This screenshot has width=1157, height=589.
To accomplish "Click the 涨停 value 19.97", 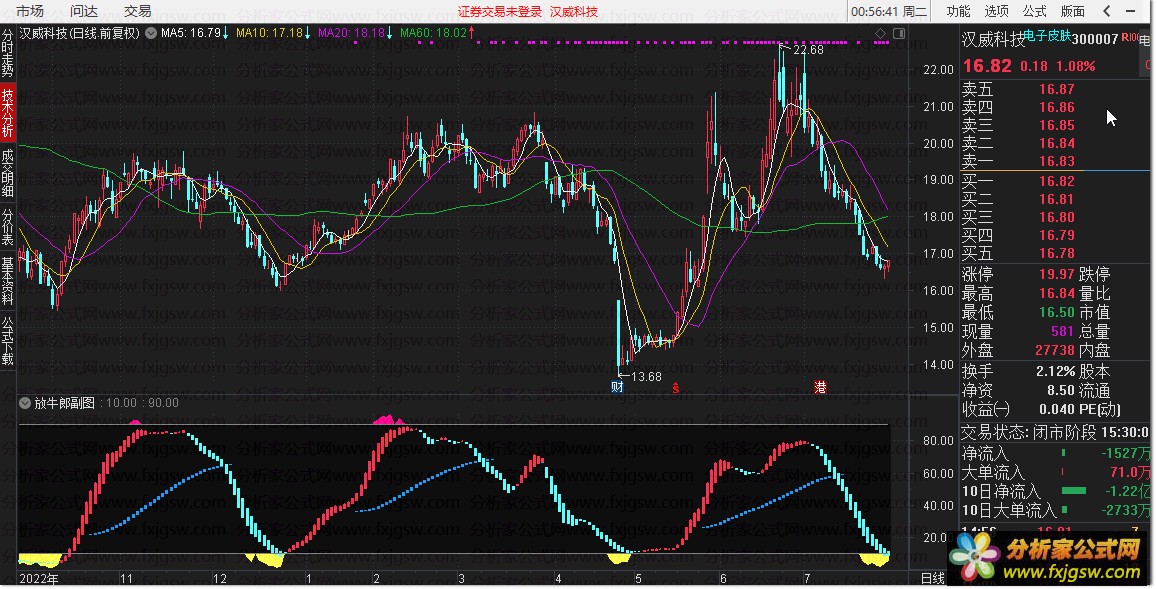I will coord(1057,275).
